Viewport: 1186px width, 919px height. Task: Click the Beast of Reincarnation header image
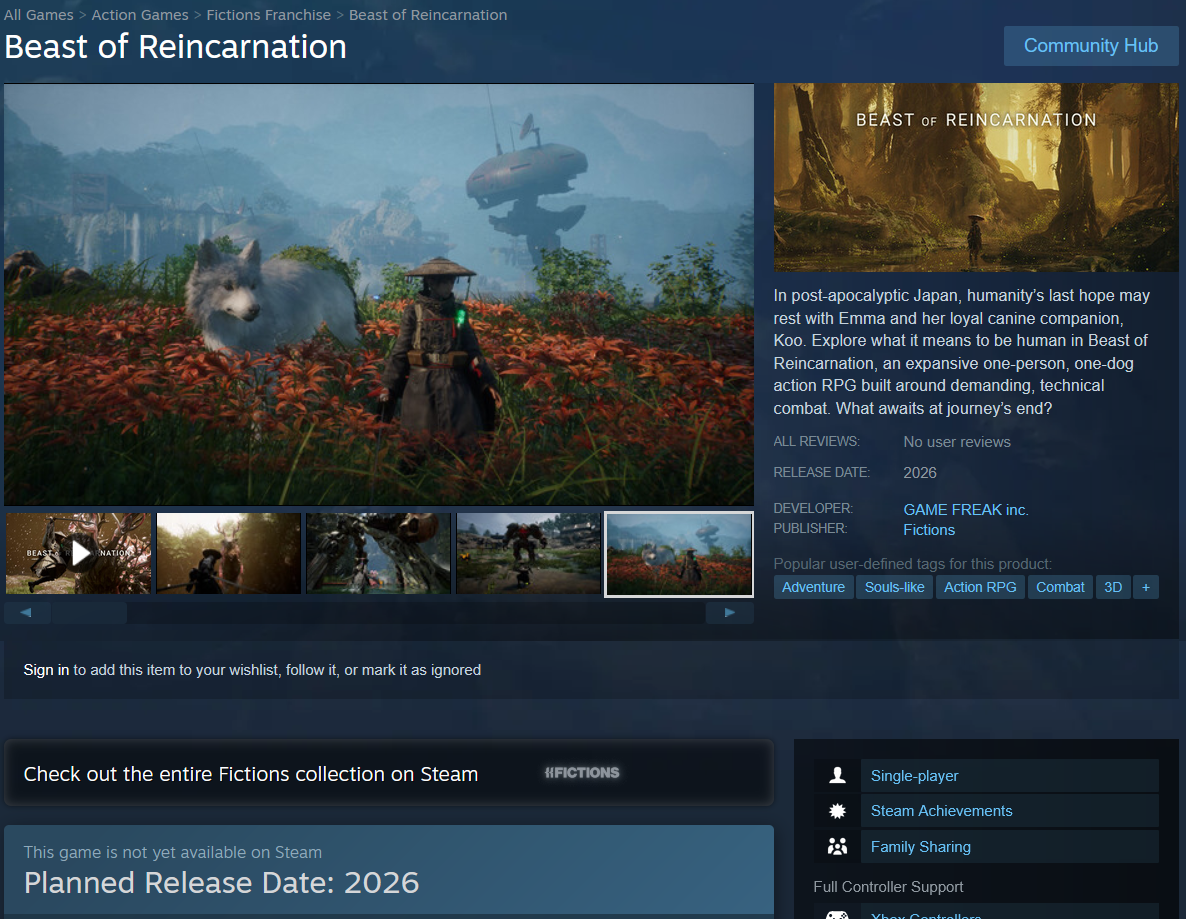976,177
